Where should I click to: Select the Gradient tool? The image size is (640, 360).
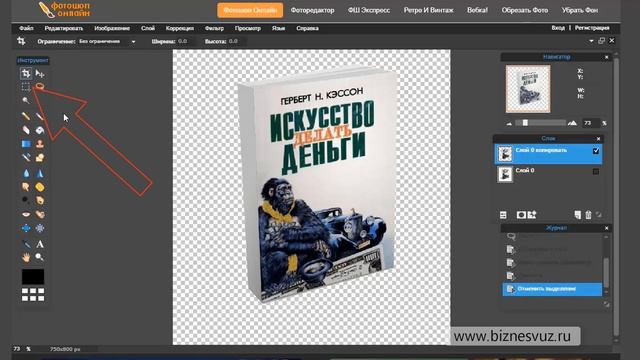[x=26, y=144]
